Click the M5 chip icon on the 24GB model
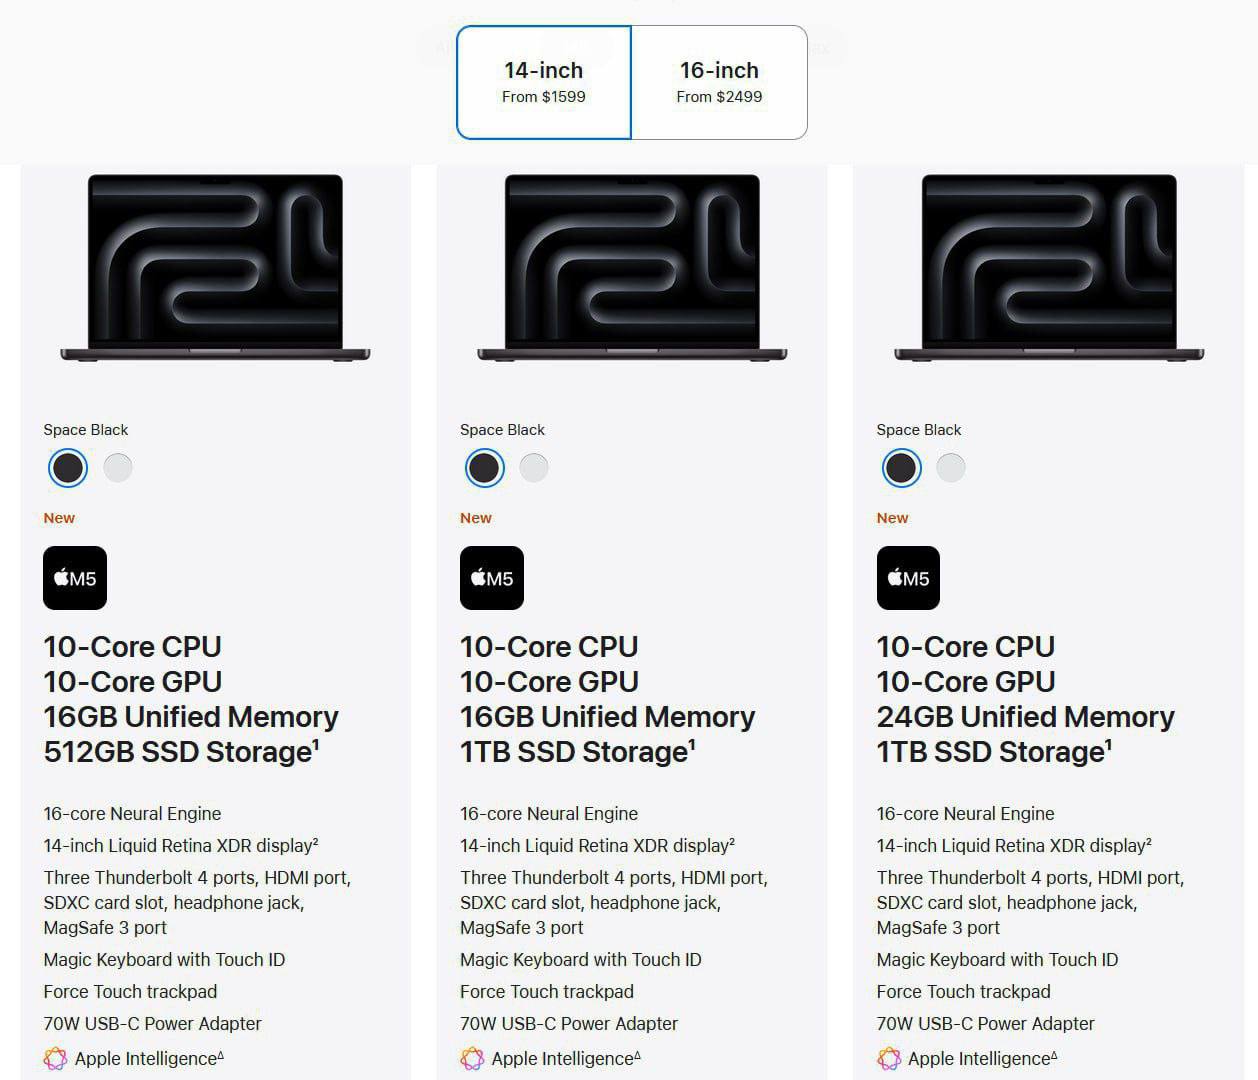The width and height of the screenshot is (1258, 1080). pyautogui.click(x=908, y=578)
